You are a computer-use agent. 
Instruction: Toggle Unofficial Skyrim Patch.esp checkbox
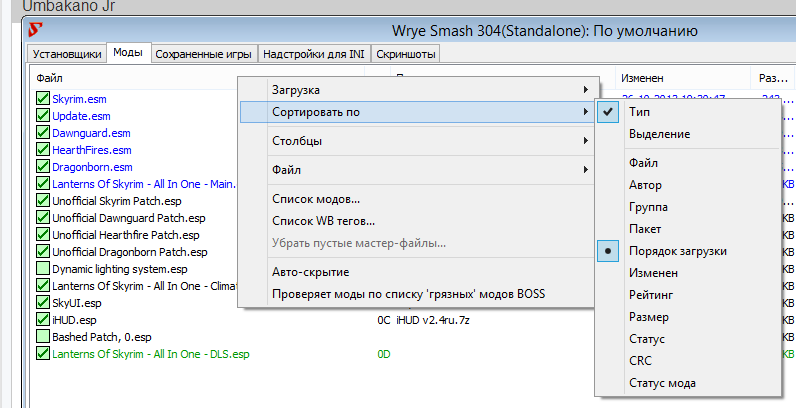pos(43,200)
